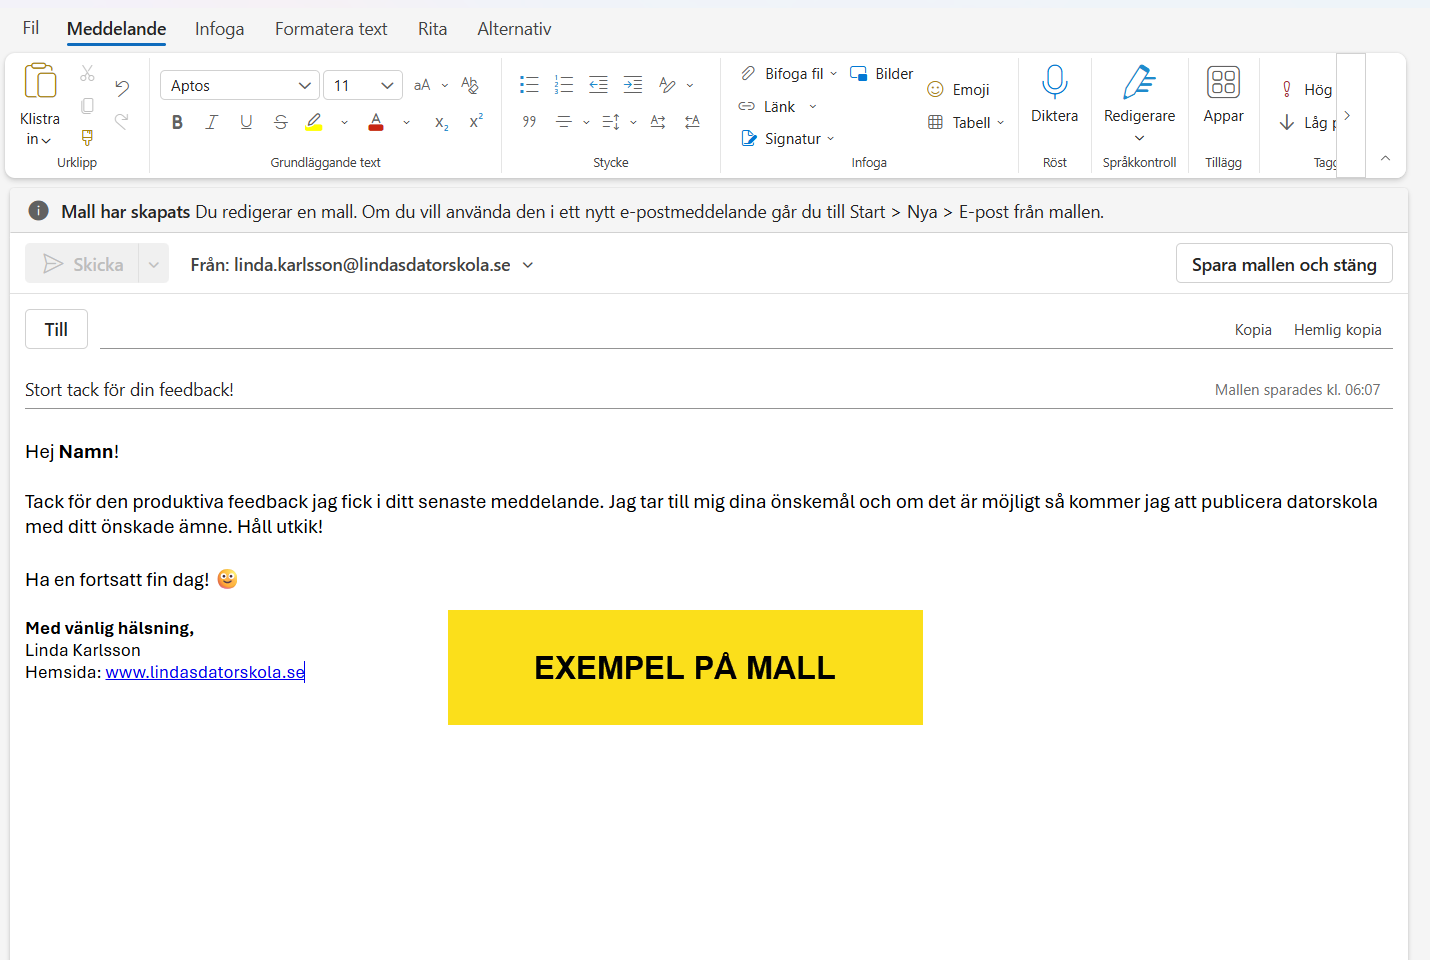Toggle underline formatting
The height and width of the screenshot is (960, 1430).
(246, 122)
